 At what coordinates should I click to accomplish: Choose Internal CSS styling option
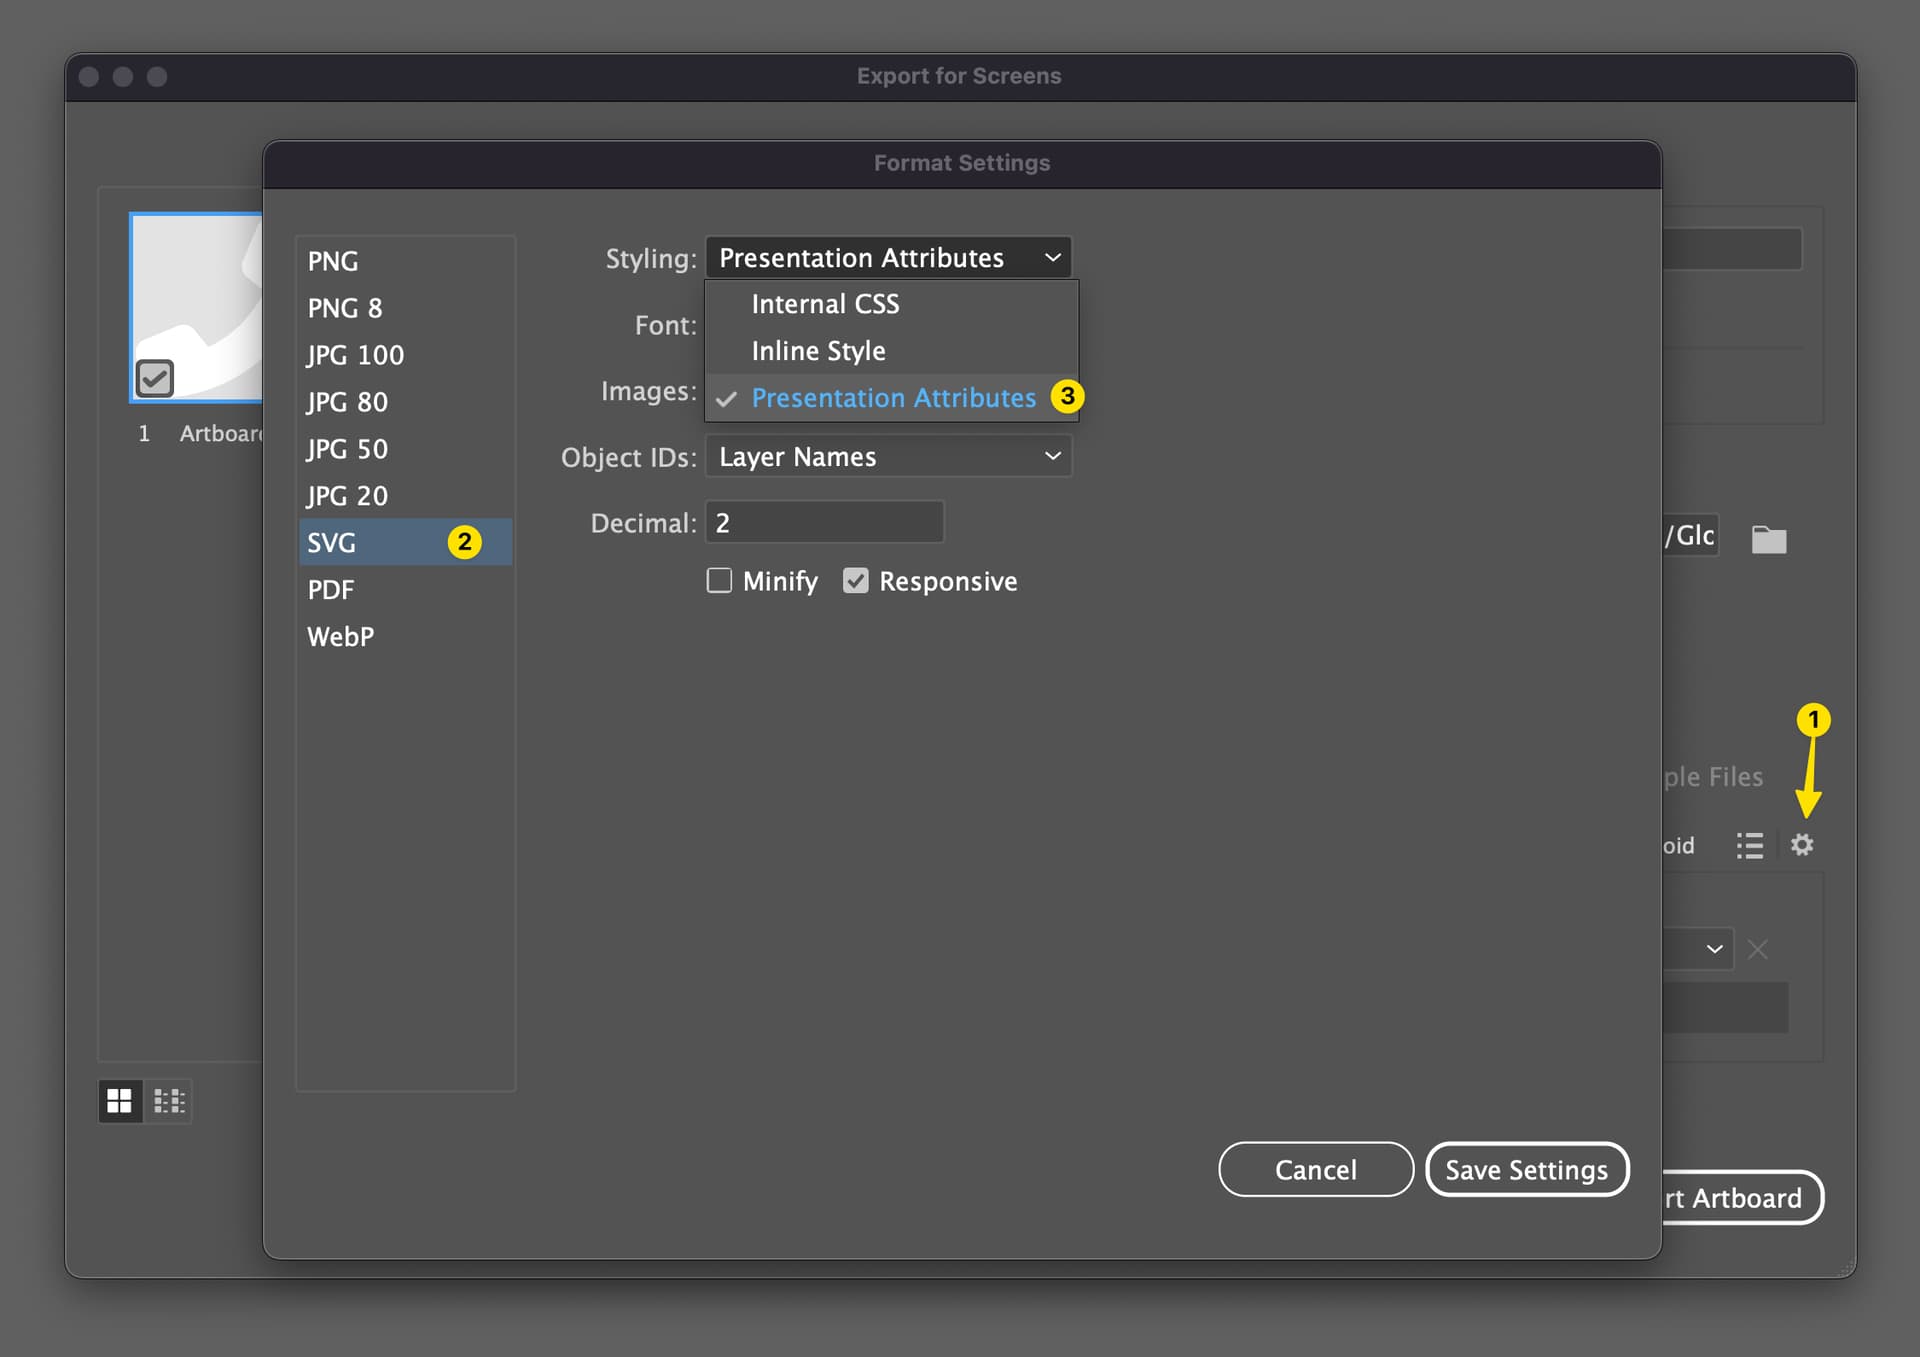(891, 304)
